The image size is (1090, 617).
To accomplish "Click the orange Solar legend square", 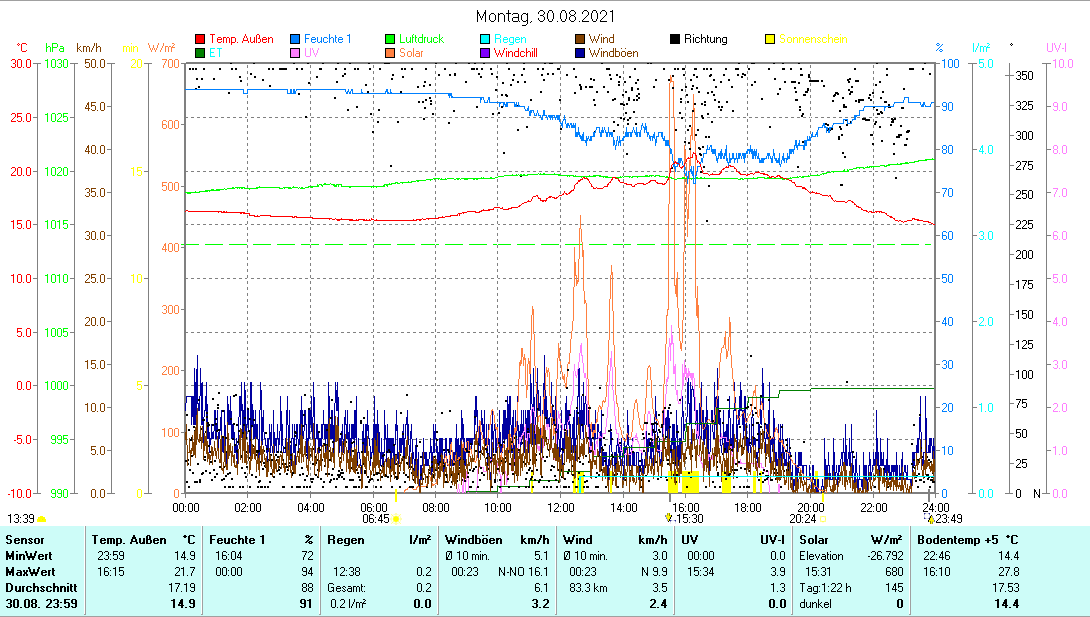I will (x=391, y=53).
